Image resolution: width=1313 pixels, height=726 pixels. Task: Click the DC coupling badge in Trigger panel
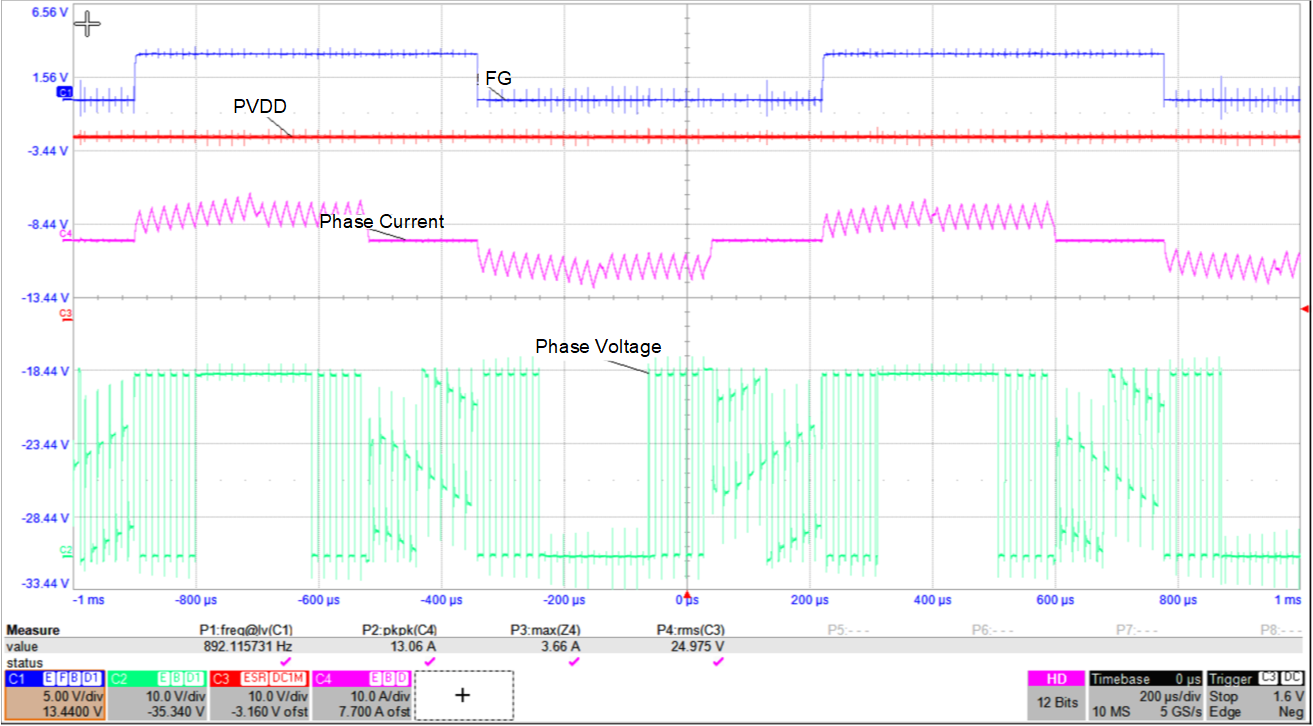coord(1292,678)
